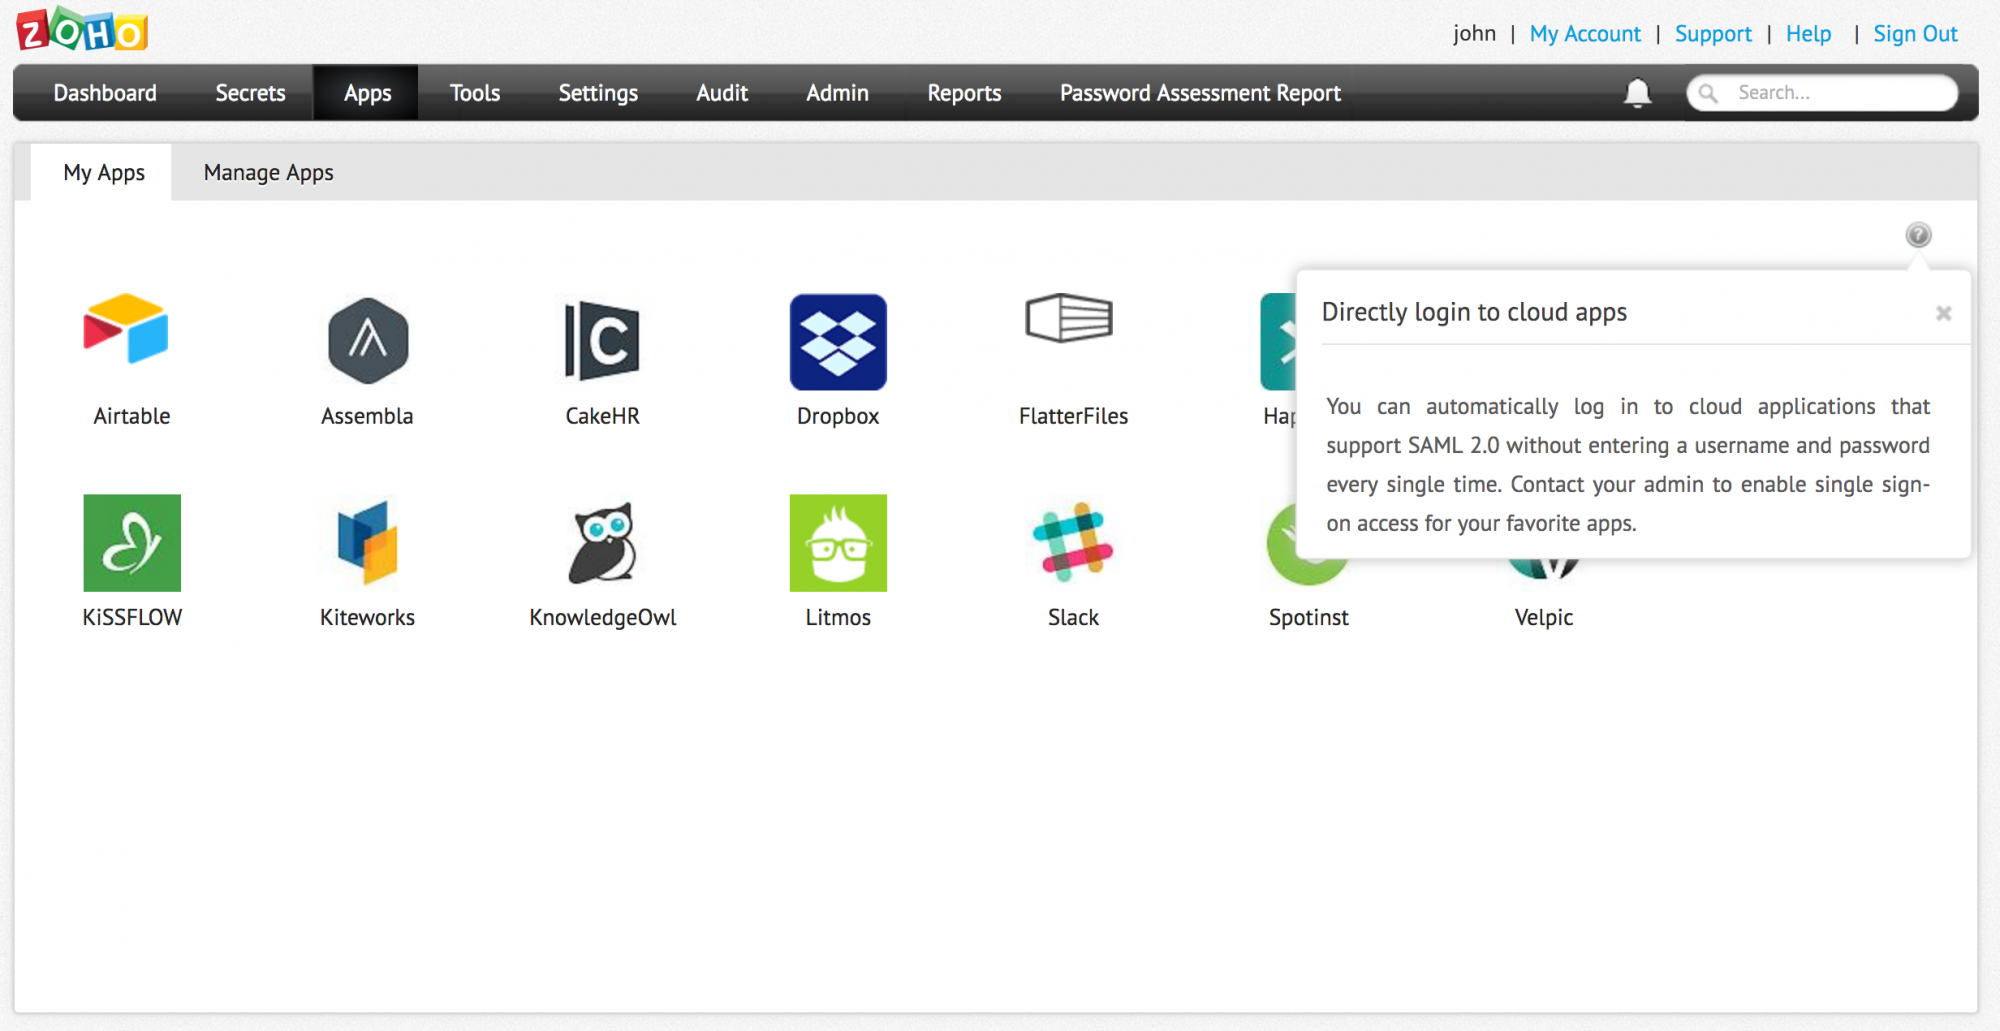Open the KiSSFLOW app icon

132,543
